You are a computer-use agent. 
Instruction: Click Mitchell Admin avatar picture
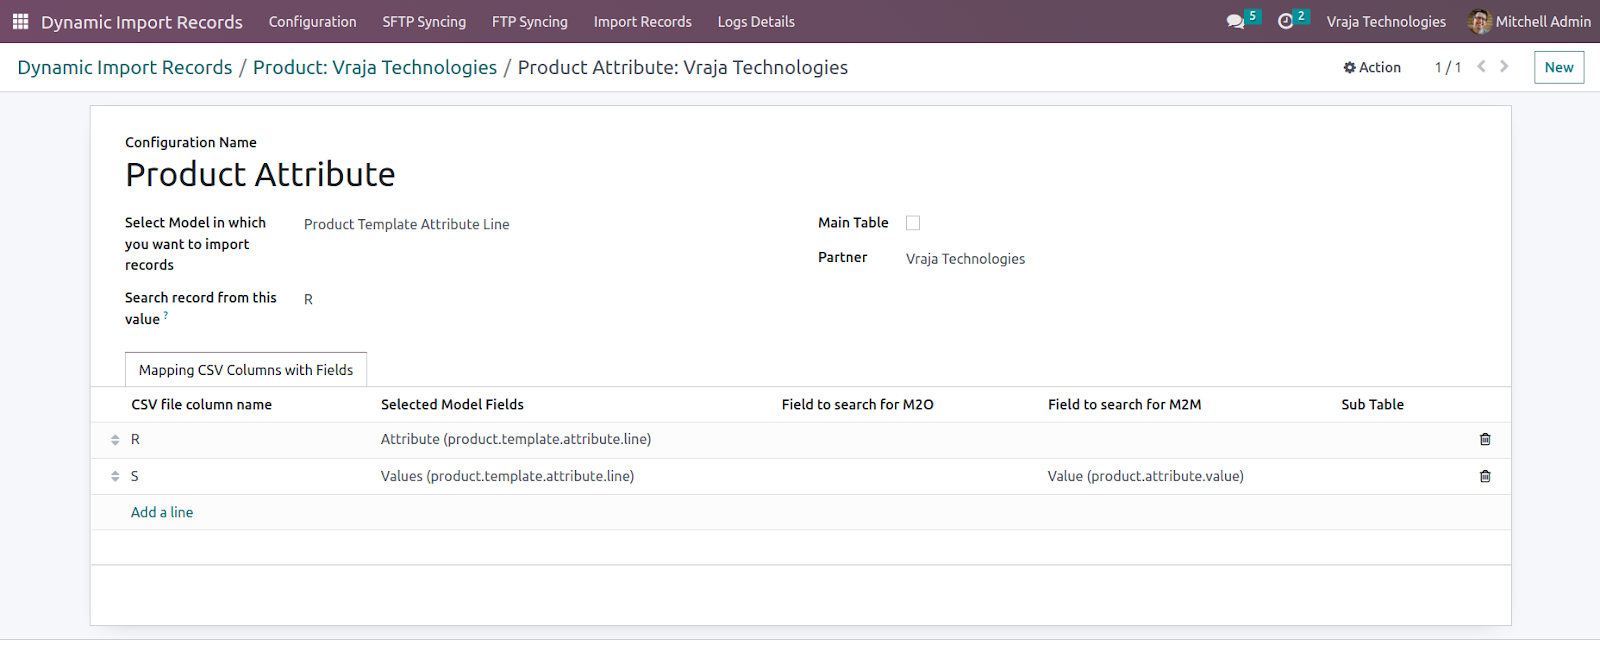1479,21
